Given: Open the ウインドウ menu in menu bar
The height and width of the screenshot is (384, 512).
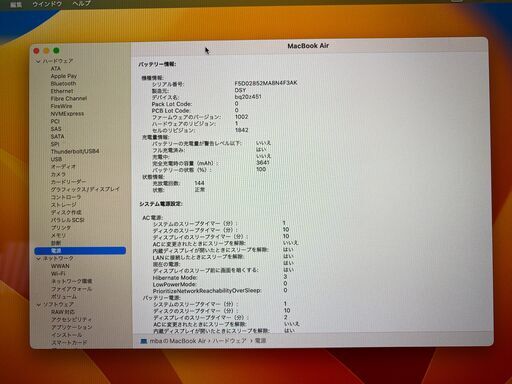Looking at the screenshot, I should (47, 4).
